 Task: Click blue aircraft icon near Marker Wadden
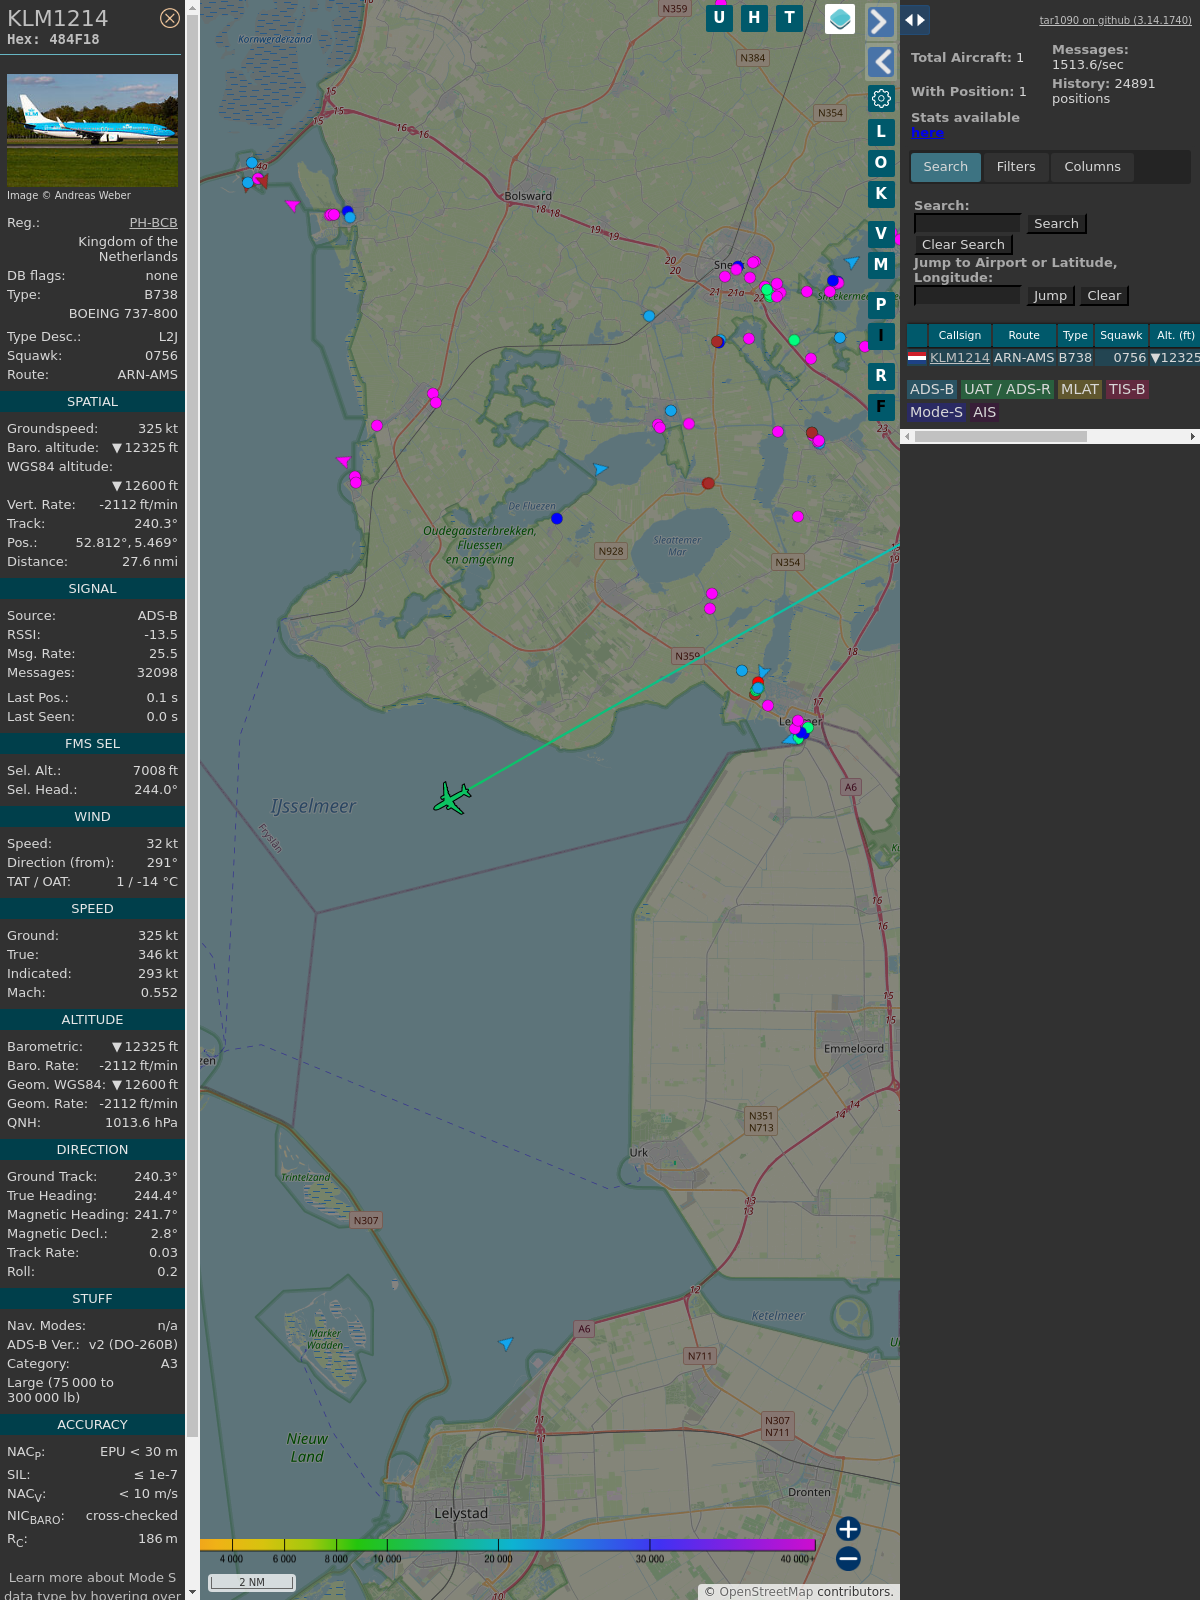pos(506,1344)
